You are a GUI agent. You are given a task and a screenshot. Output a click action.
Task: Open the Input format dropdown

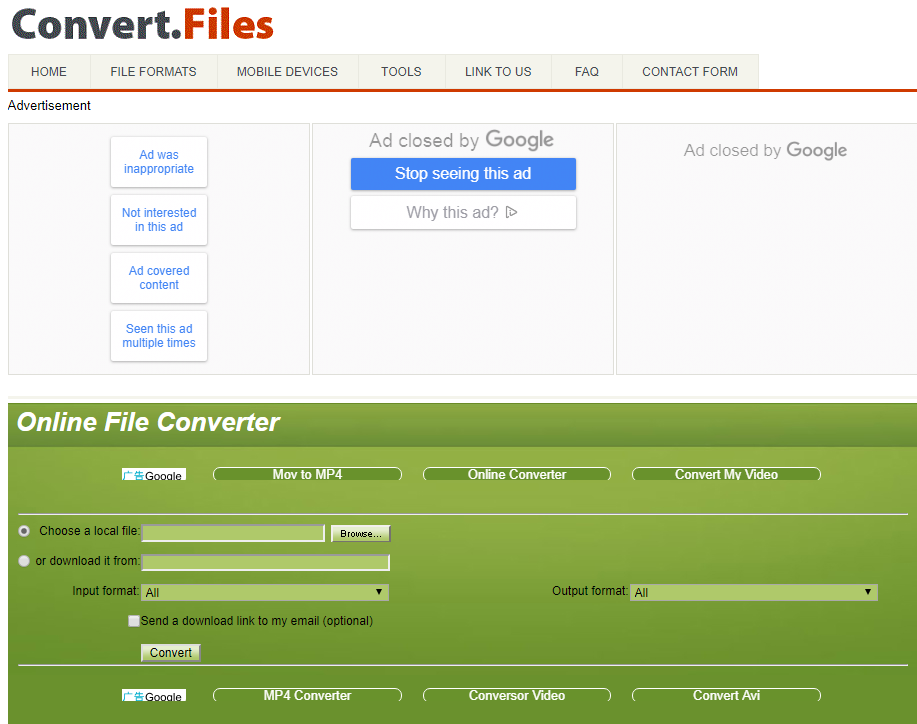click(265, 592)
